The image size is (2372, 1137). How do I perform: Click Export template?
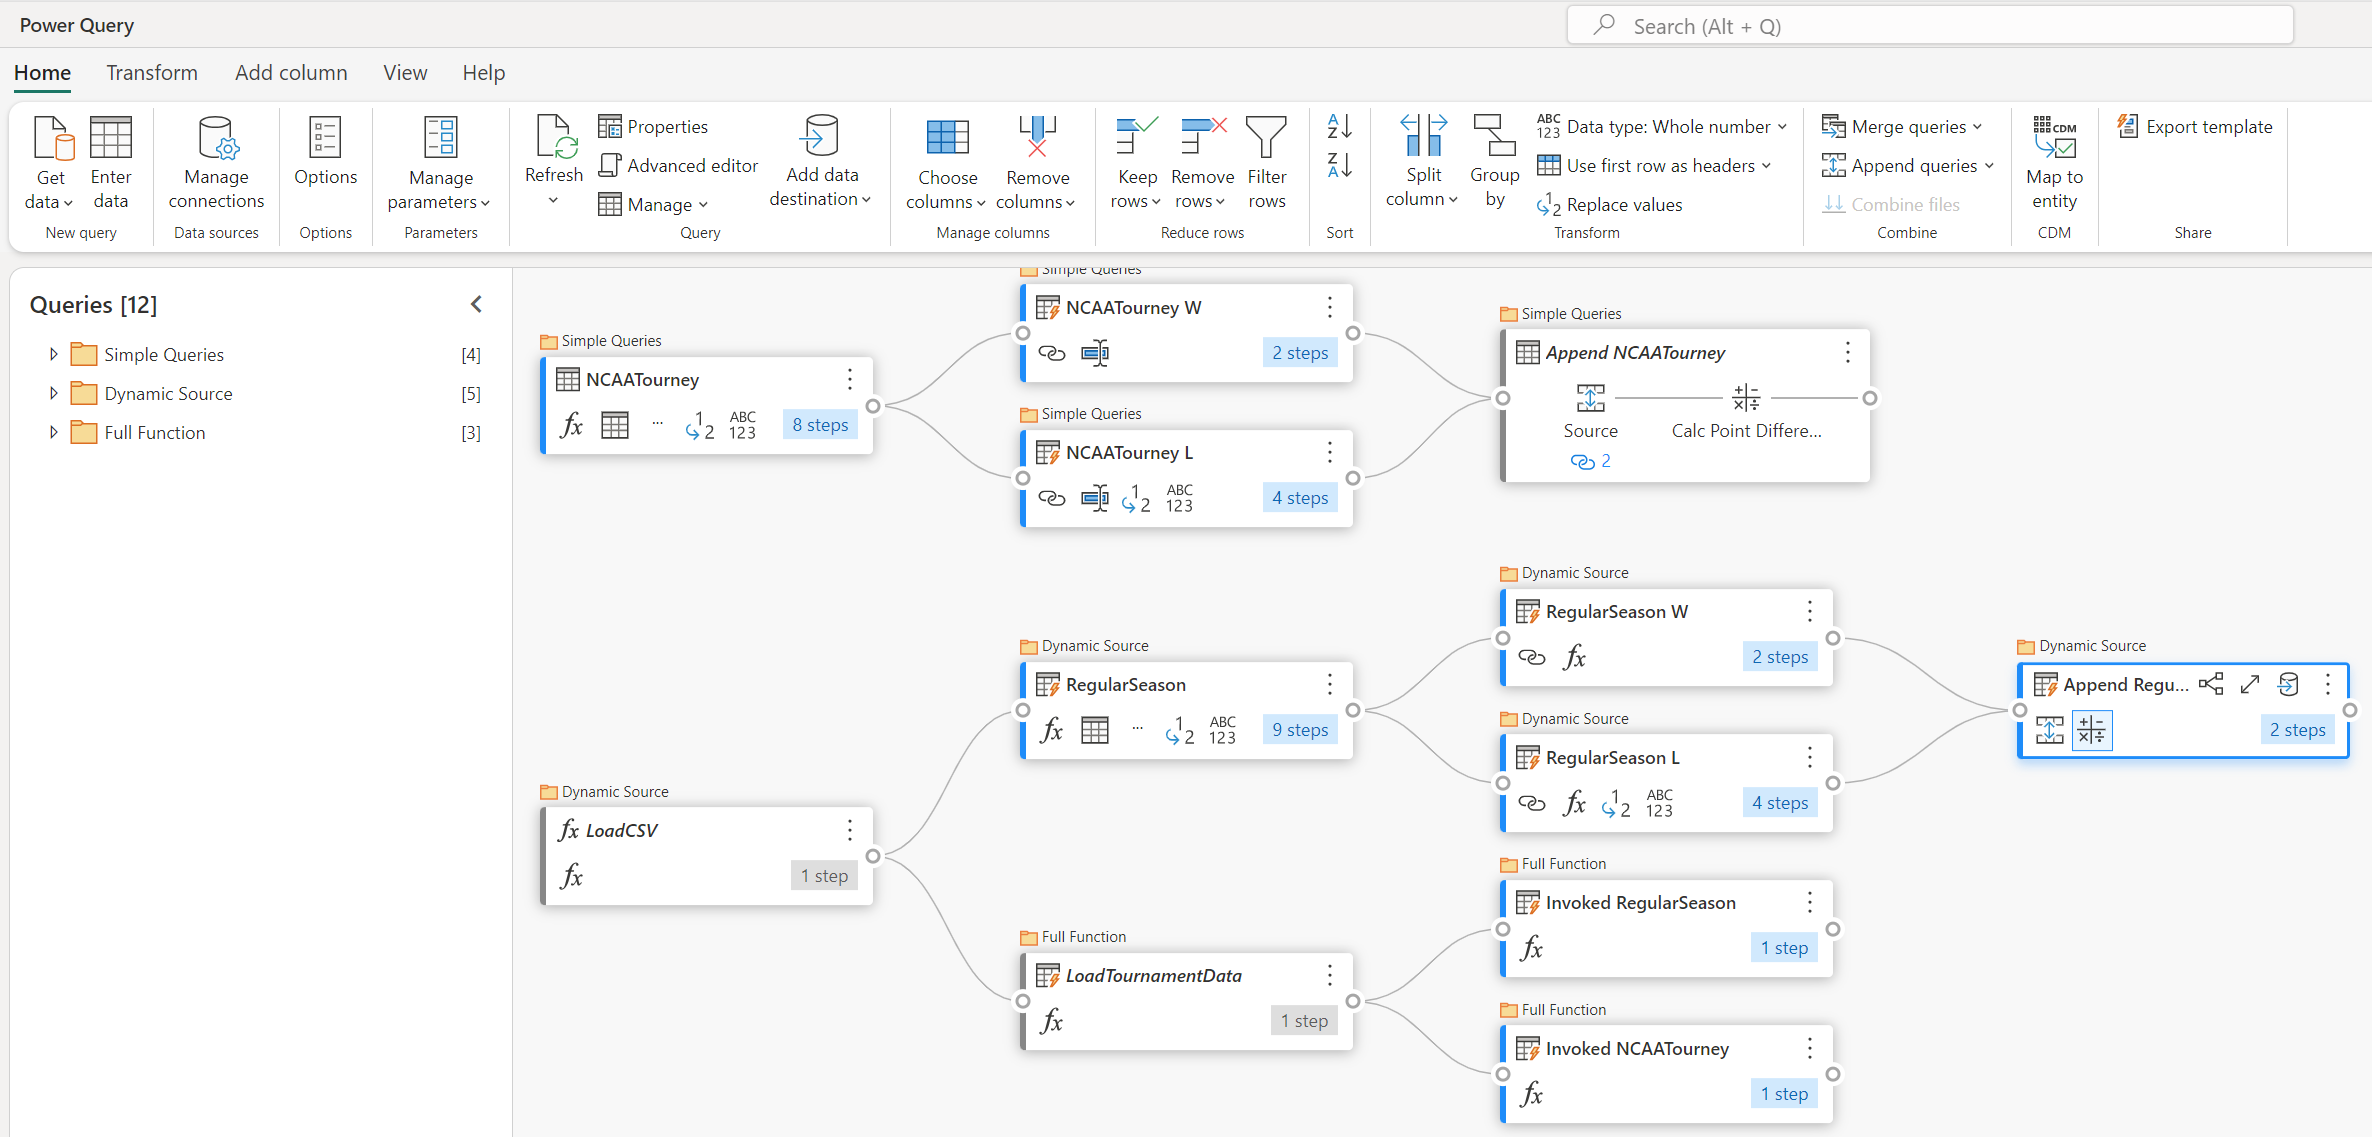tap(2195, 127)
